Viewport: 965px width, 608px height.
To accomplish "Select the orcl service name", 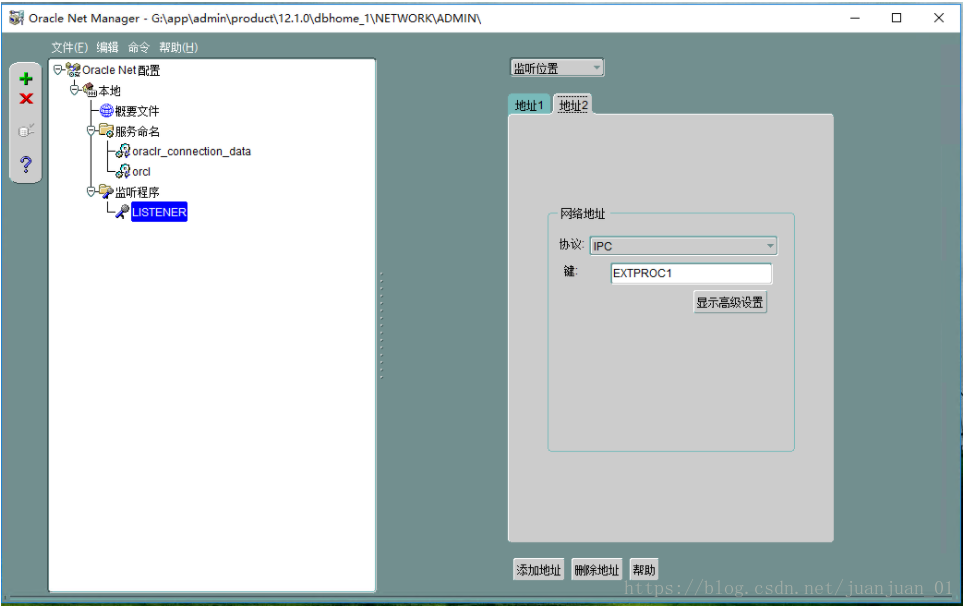I will coord(142,172).
